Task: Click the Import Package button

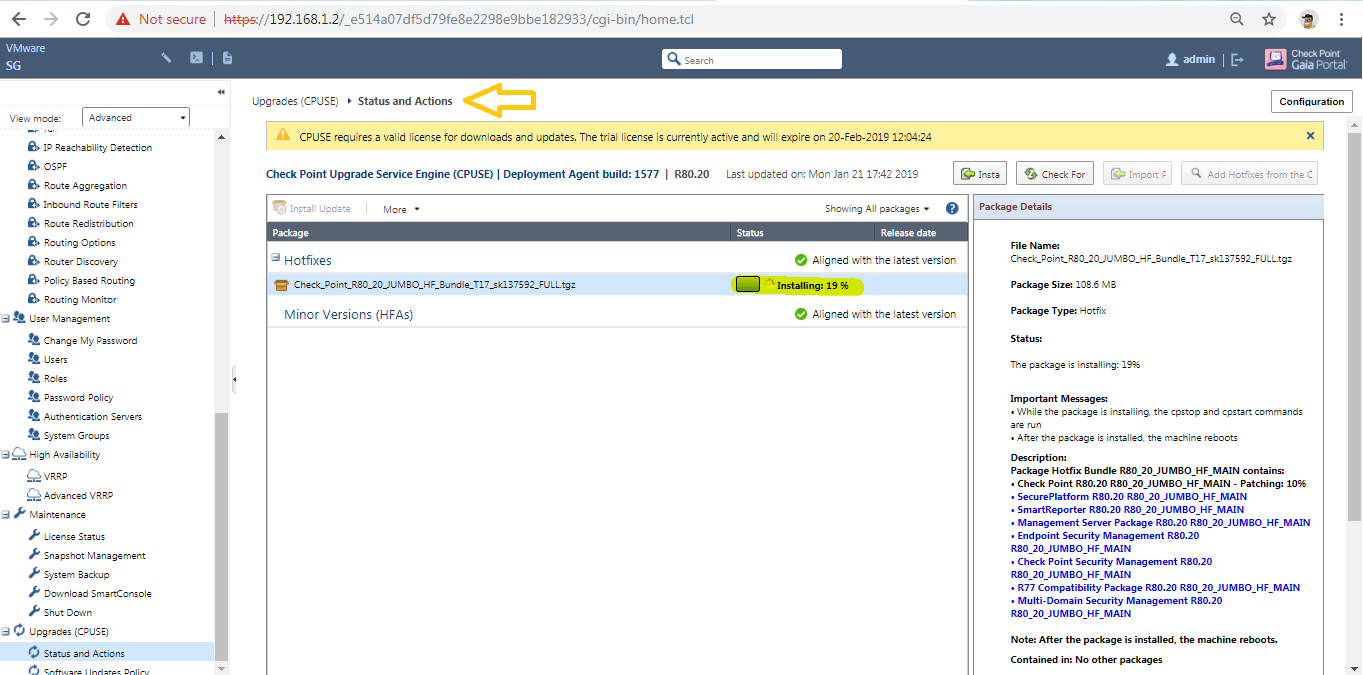Action: (1137, 174)
